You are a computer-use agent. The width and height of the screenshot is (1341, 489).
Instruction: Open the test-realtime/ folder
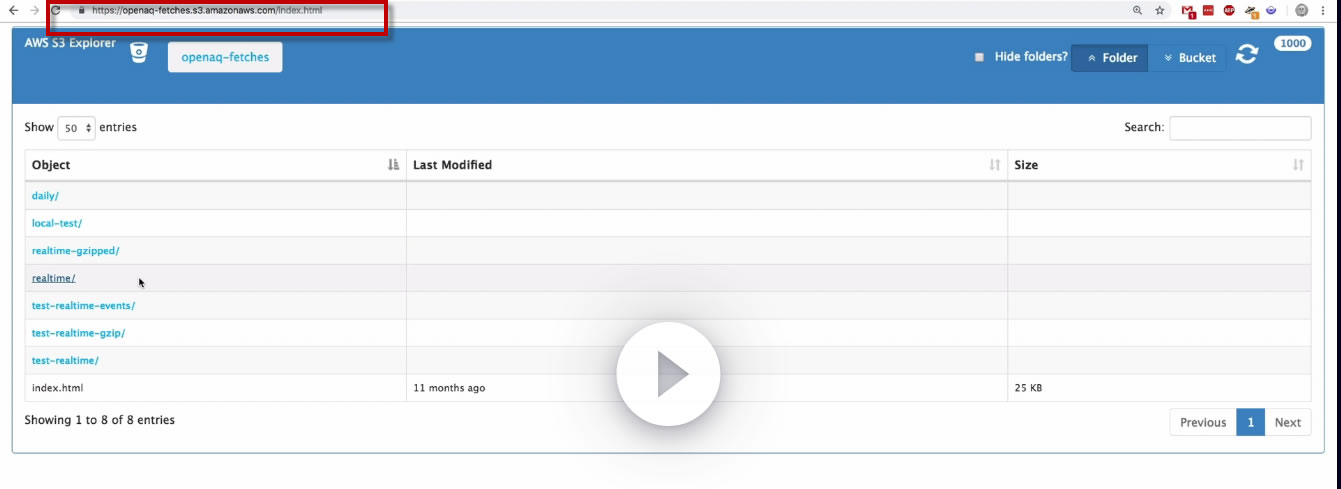pyautogui.click(x=65, y=360)
